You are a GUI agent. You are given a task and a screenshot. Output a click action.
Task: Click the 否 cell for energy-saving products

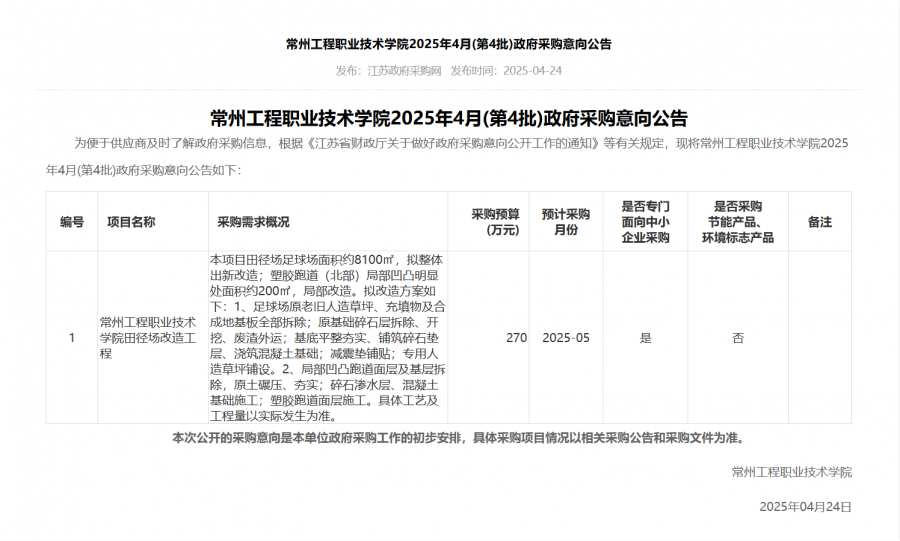coord(738,338)
